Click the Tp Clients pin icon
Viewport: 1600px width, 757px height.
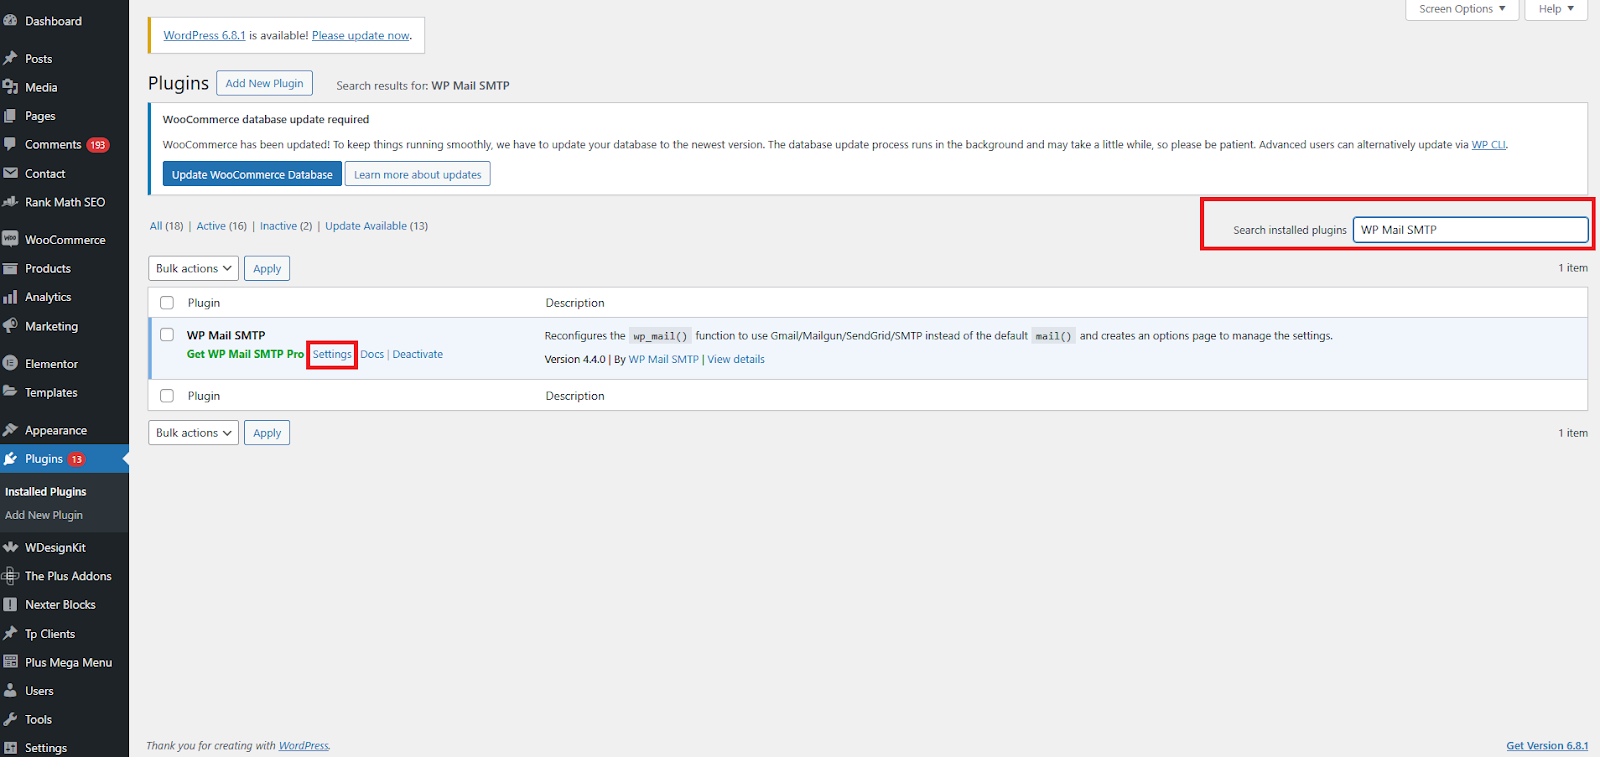(10, 634)
